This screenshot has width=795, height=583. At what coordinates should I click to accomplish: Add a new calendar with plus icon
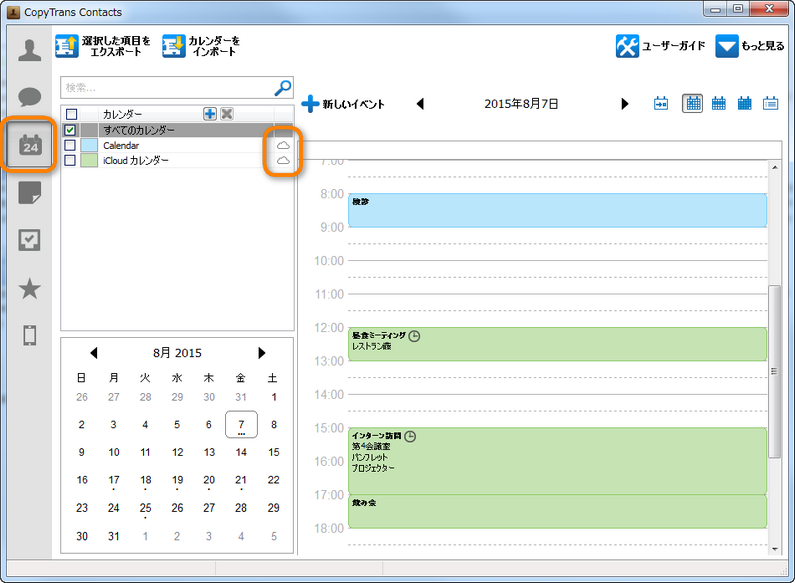[210, 114]
